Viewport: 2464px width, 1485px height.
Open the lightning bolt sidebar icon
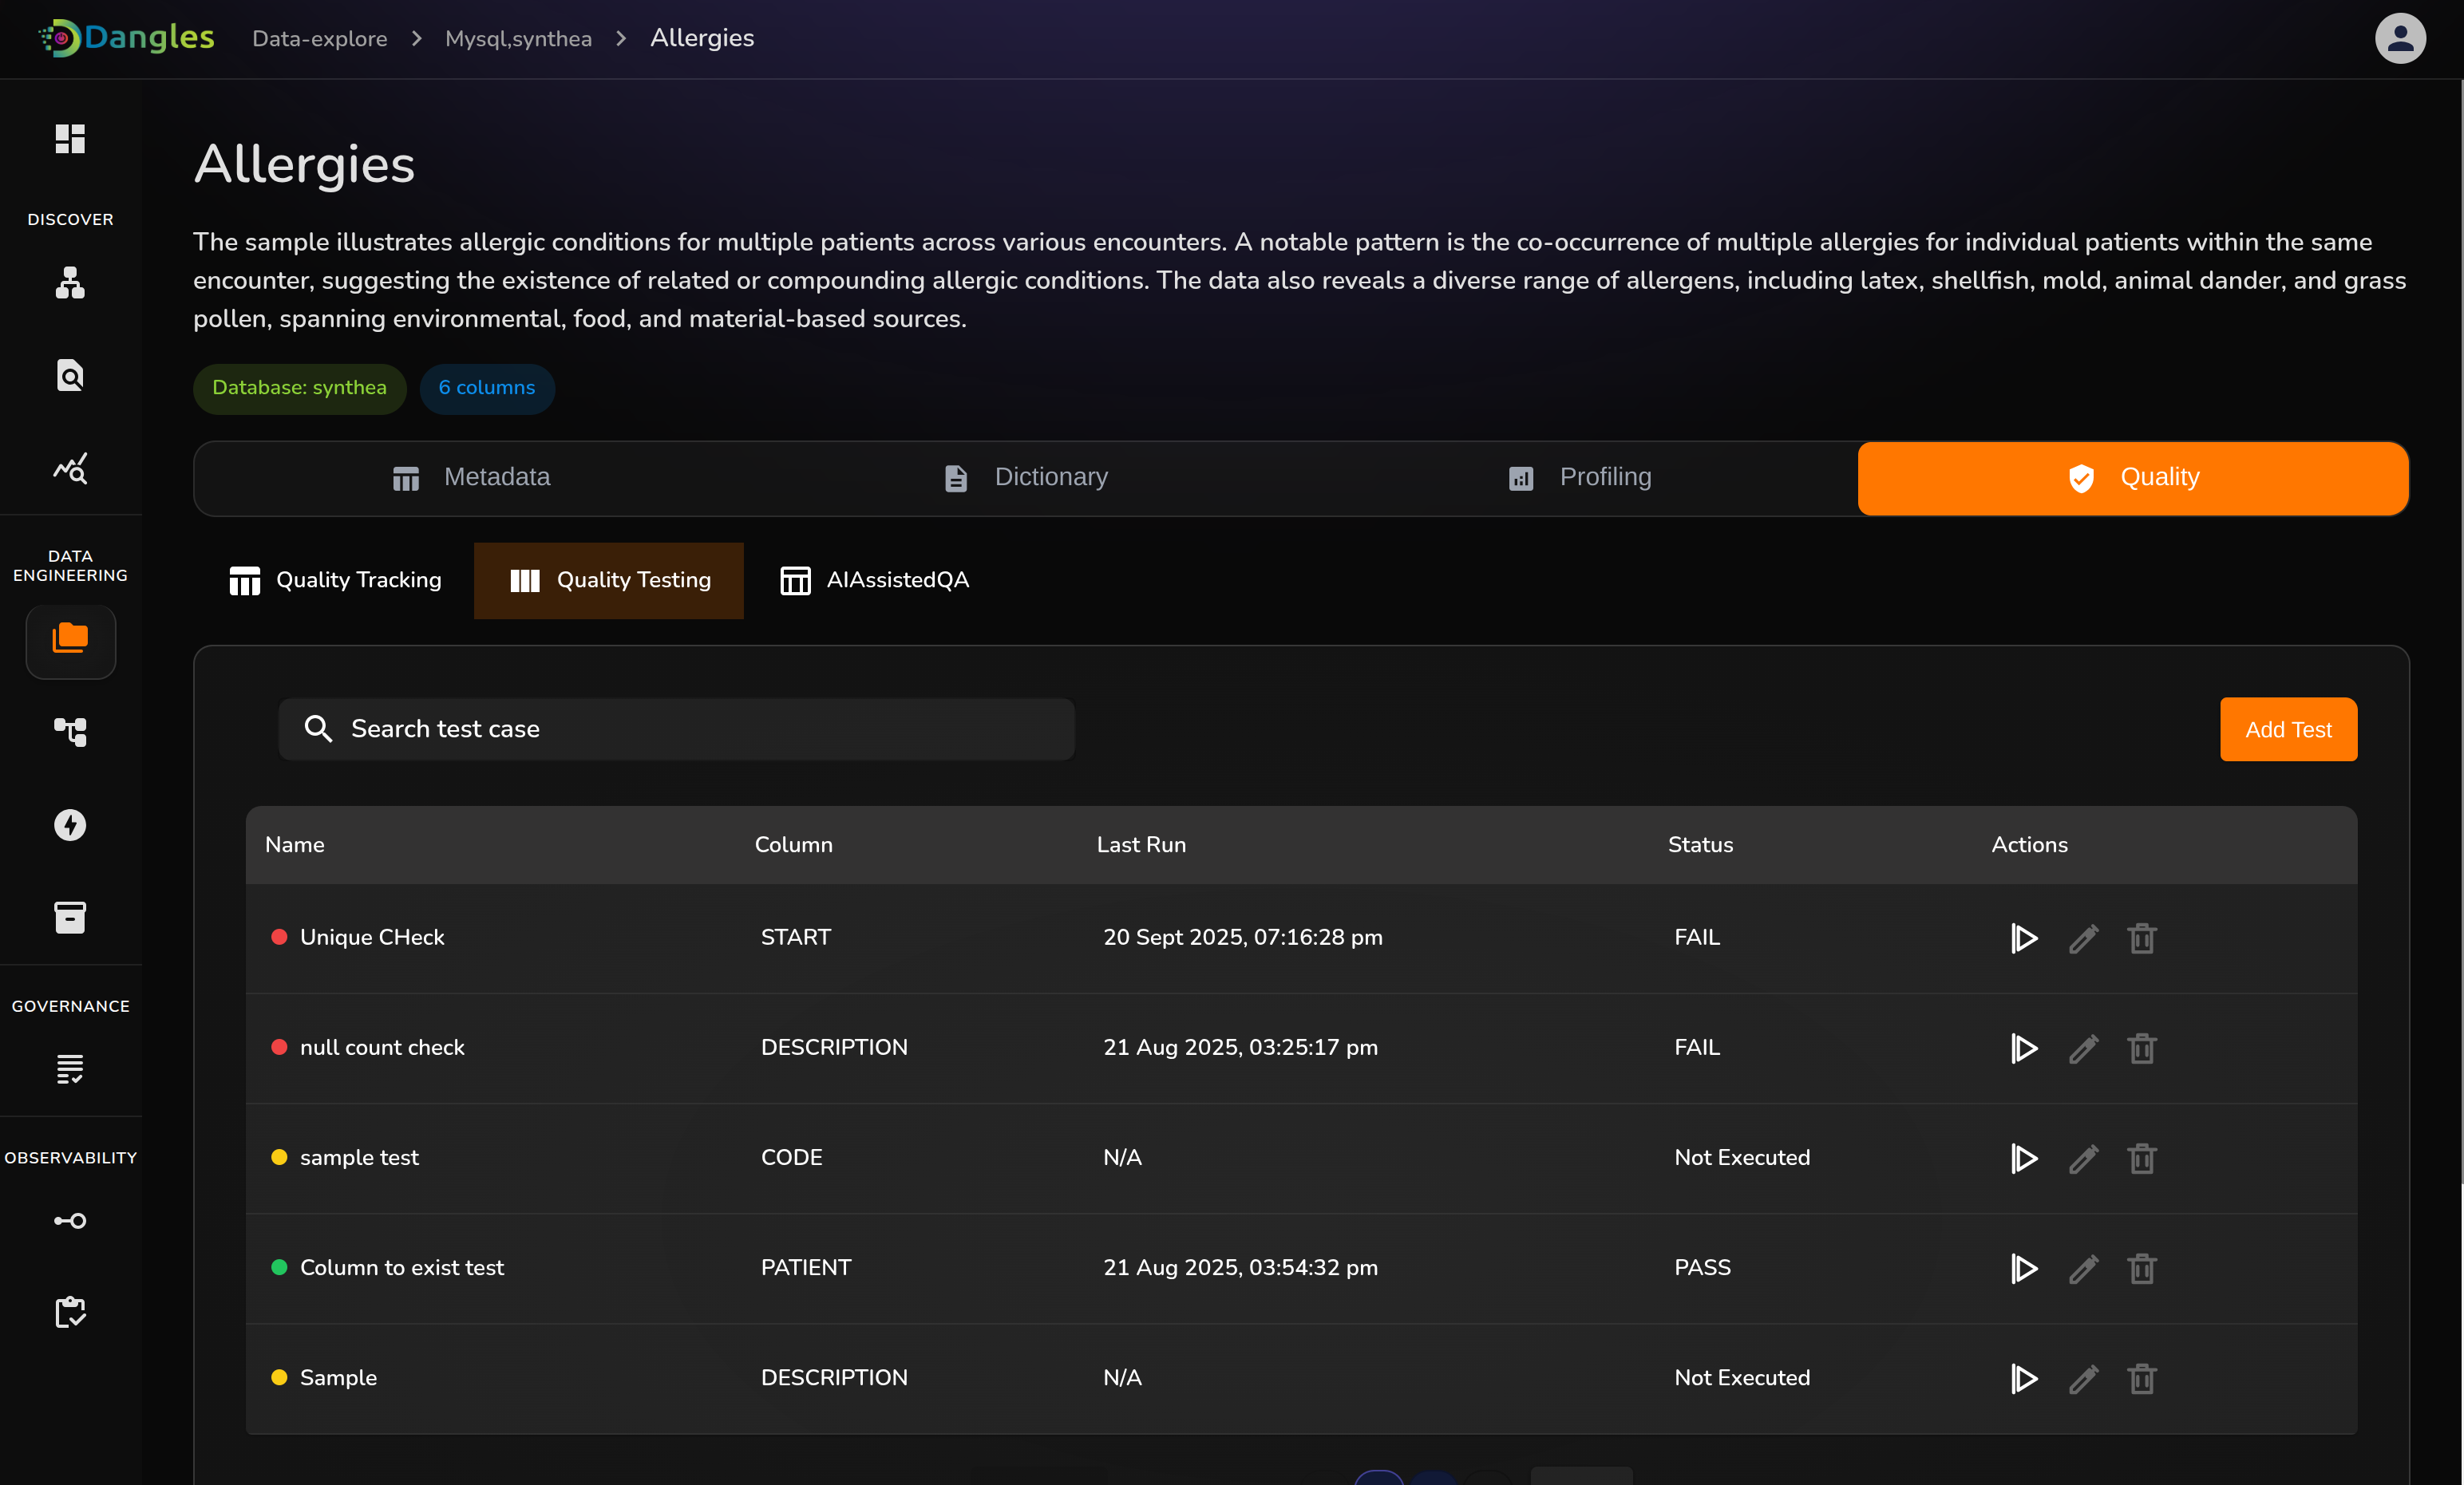[x=70, y=824]
